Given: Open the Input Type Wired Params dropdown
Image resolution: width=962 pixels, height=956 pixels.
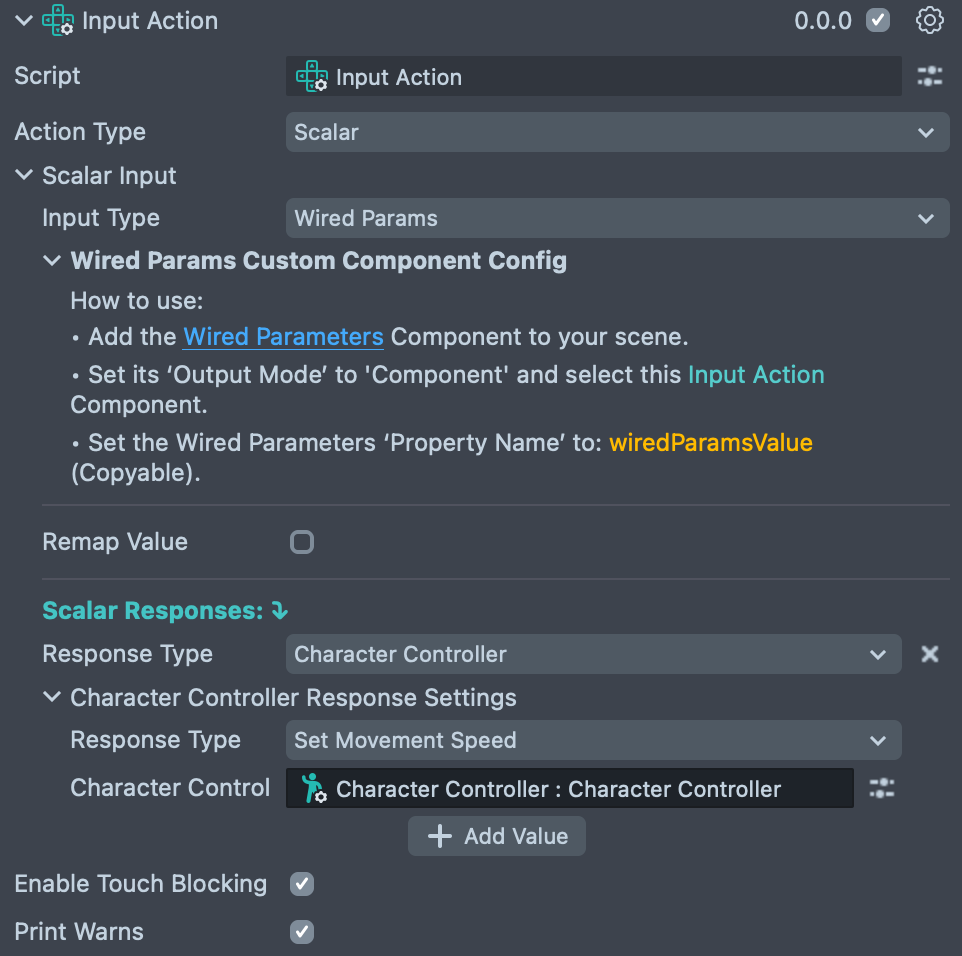Looking at the screenshot, I should pyautogui.click(x=617, y=218).
